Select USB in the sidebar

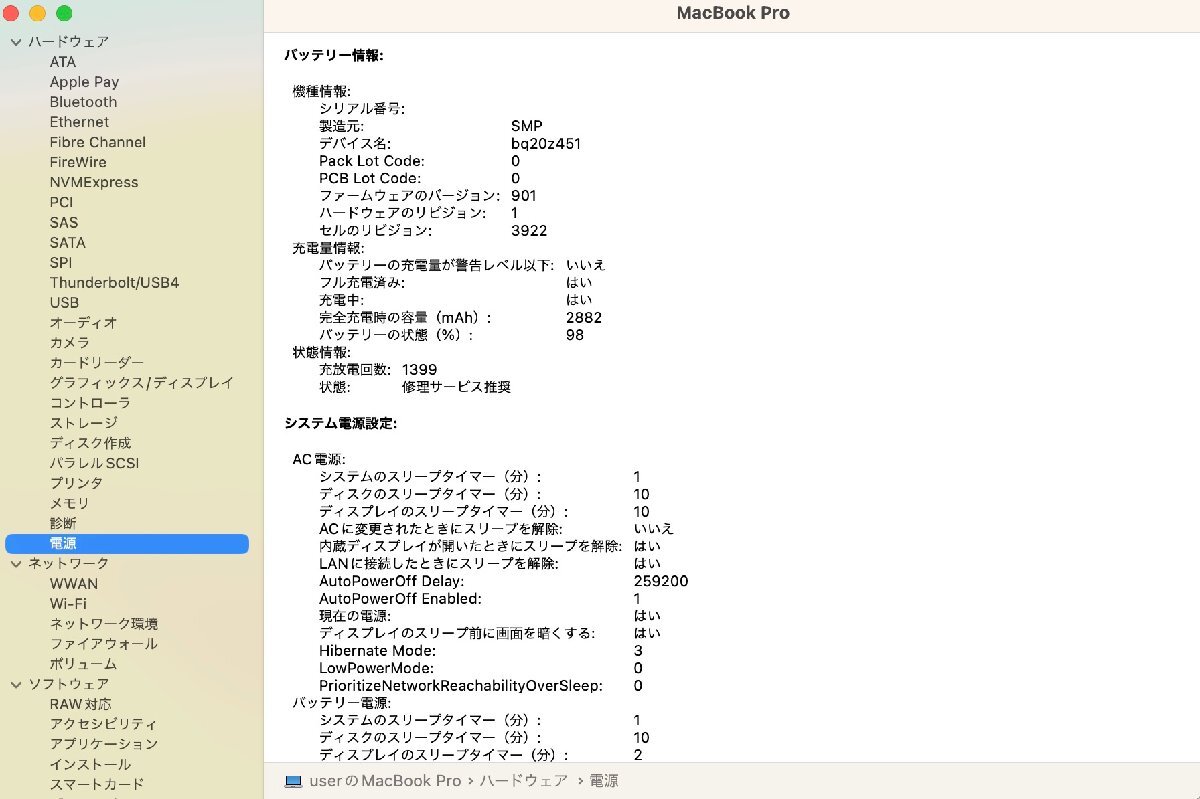pos(64,303)
